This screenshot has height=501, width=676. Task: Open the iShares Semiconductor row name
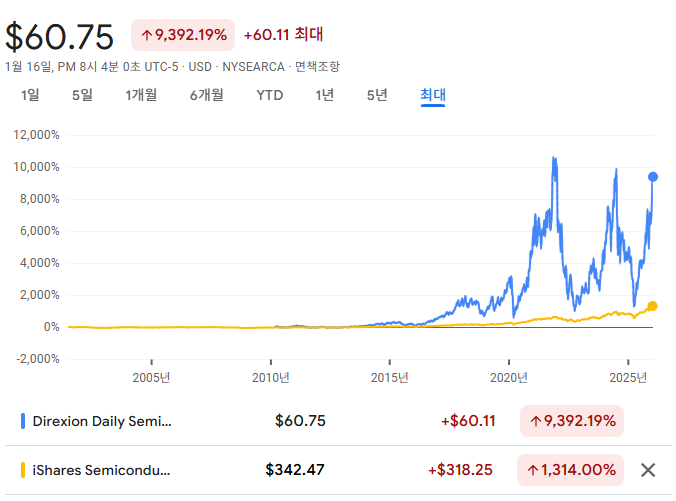[x=103, y=470]
